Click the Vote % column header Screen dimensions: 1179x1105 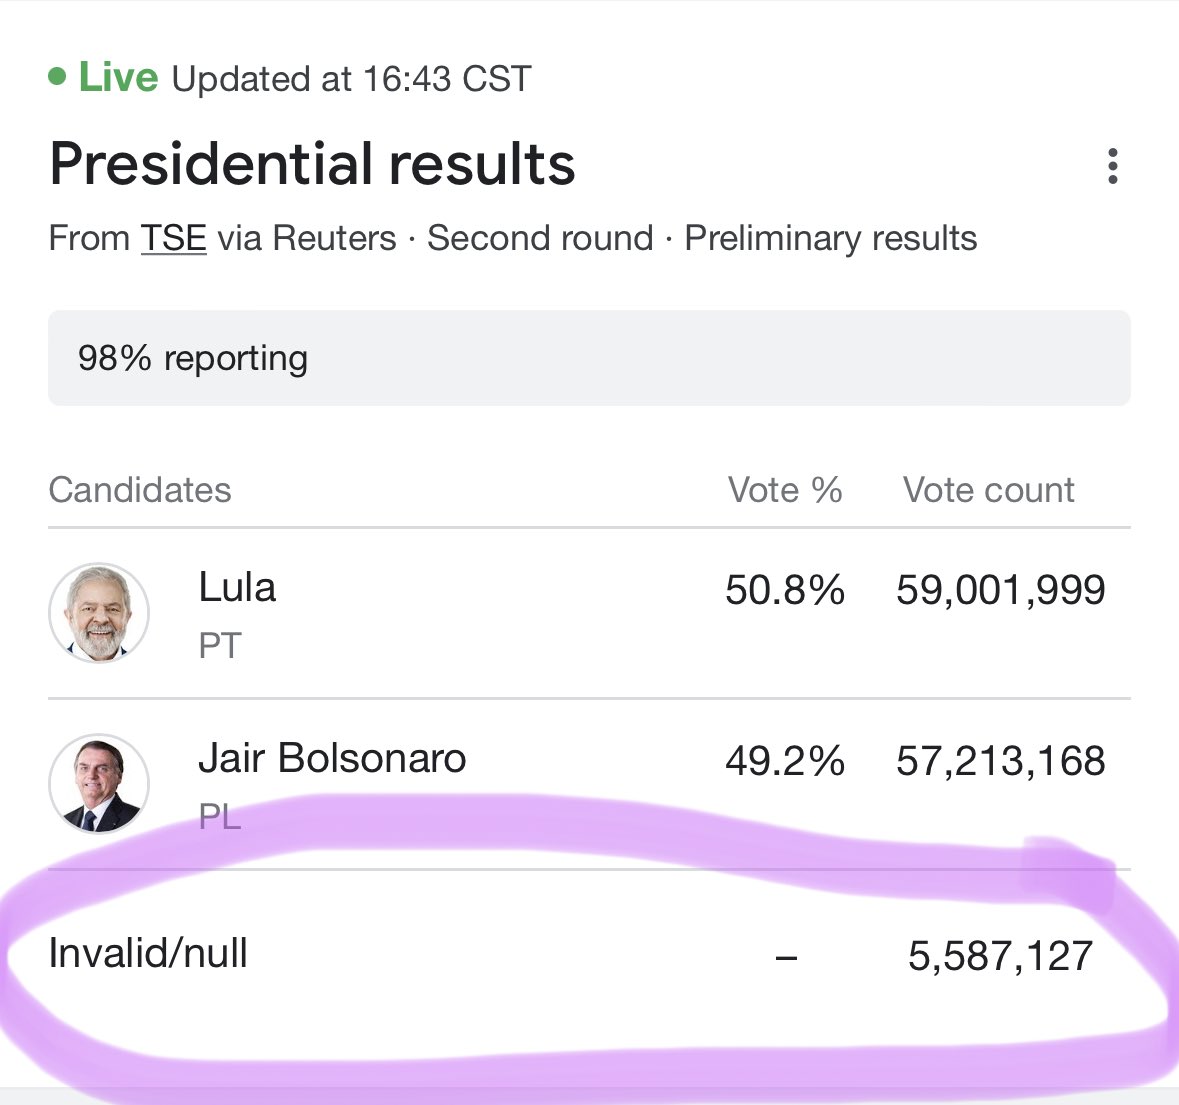pos(785,490)
